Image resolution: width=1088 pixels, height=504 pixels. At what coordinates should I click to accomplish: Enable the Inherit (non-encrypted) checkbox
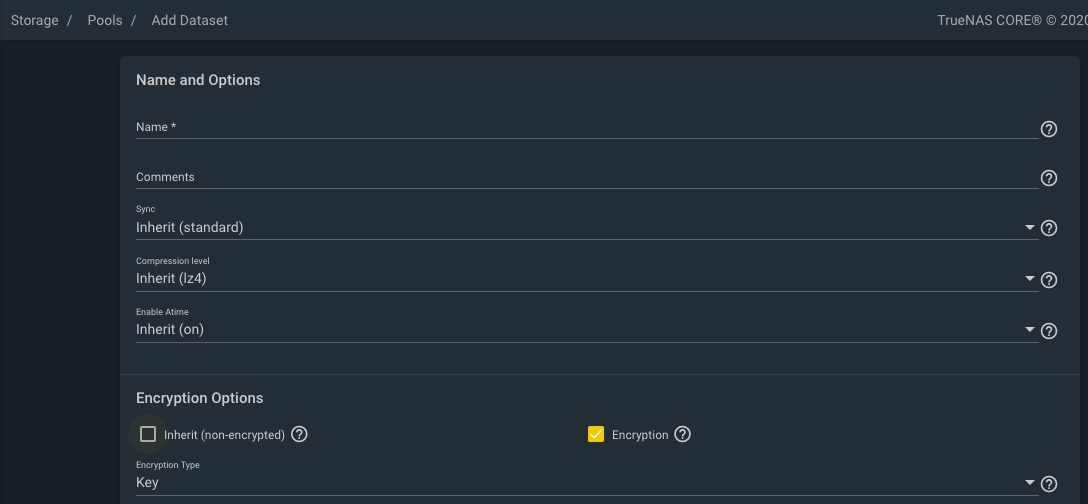point(148,434)
